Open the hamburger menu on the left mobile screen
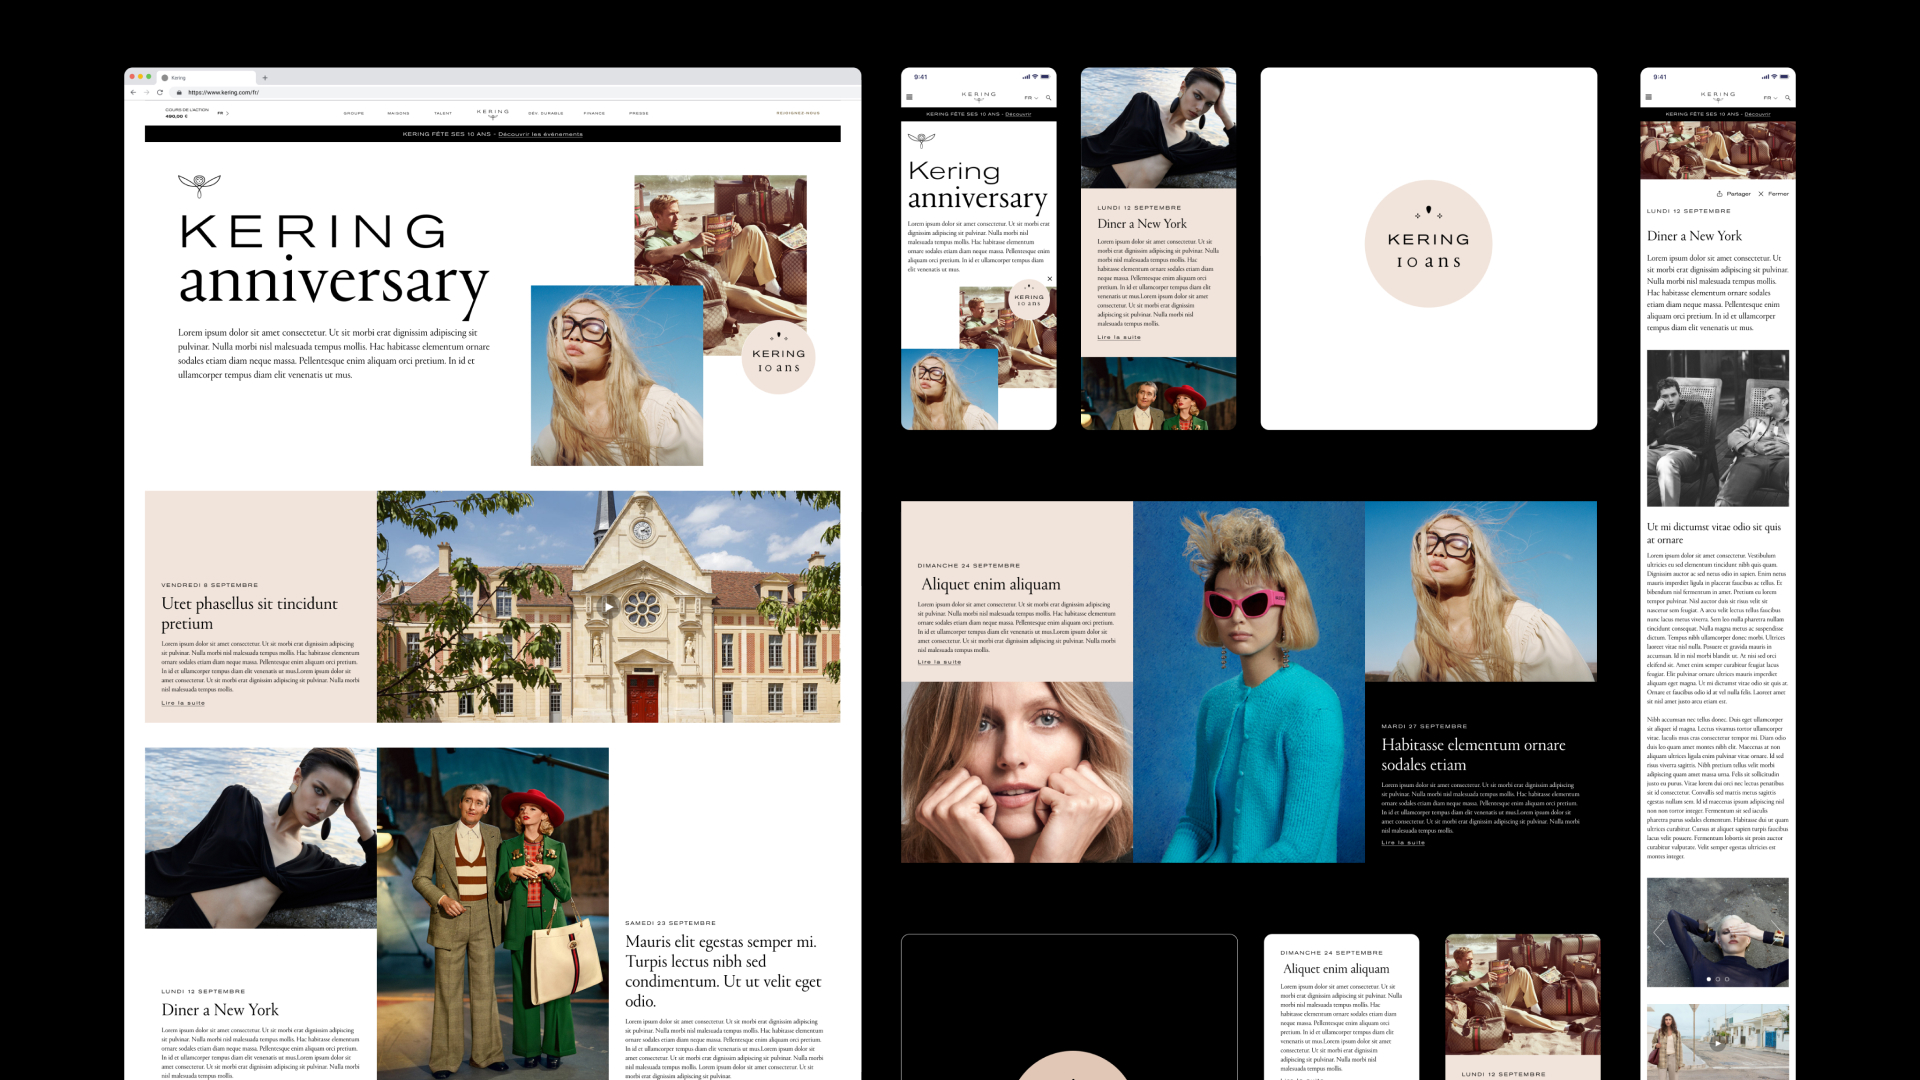The height and width of the screenshot is (1080, 1920). (x=909, y=97)
